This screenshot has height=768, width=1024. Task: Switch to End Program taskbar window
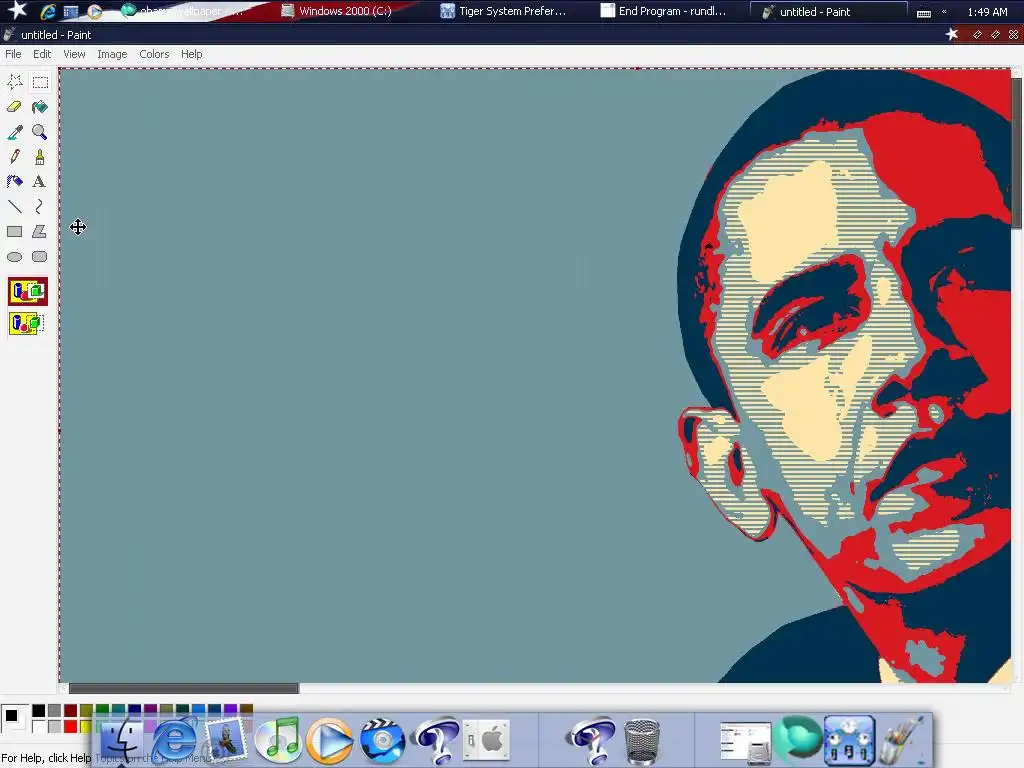[664, 11]
